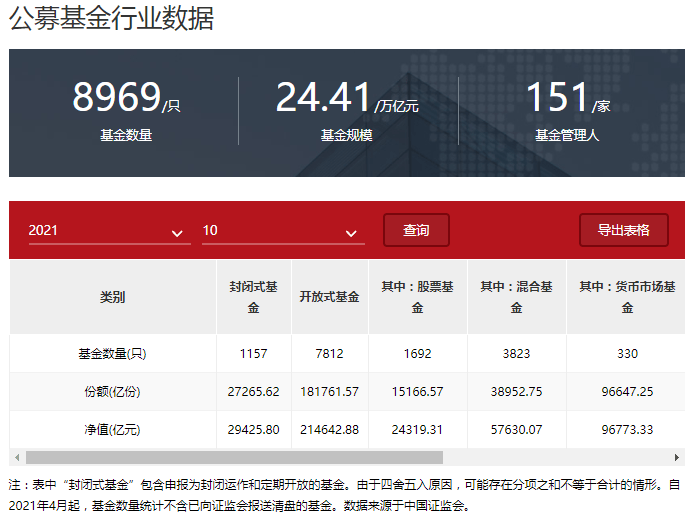
Task: Click the 基金规模 label in banner
Action: click(346, 135)
